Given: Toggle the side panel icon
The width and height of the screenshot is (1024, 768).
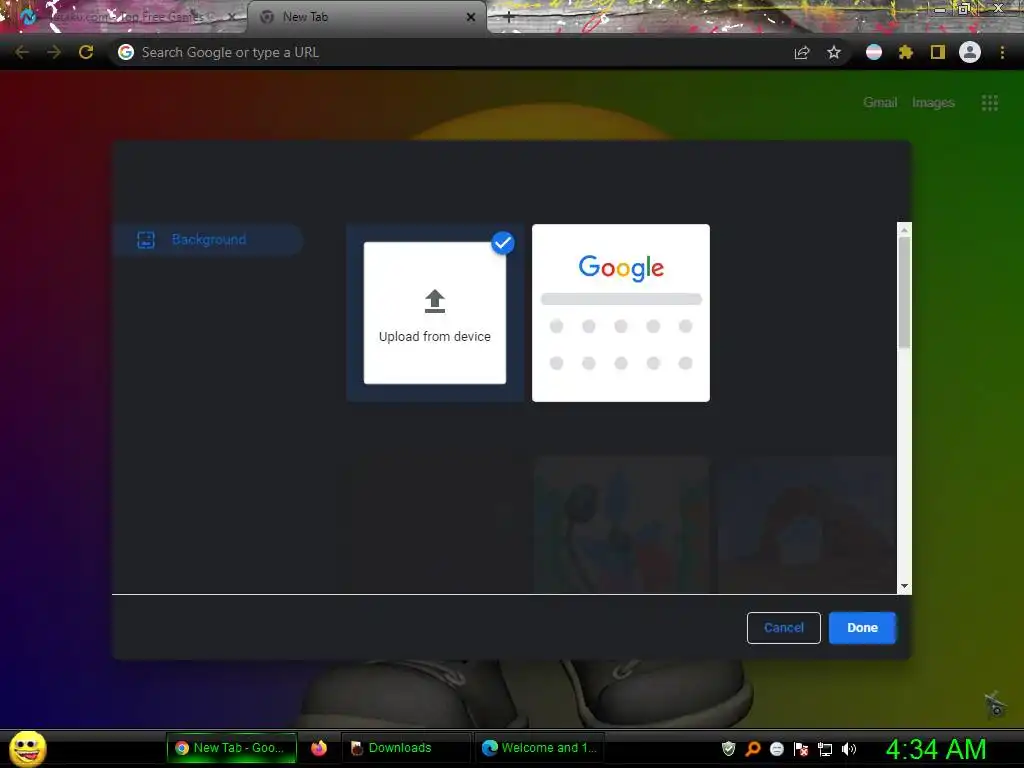Looking at the screenshot, I should [938, 52].
